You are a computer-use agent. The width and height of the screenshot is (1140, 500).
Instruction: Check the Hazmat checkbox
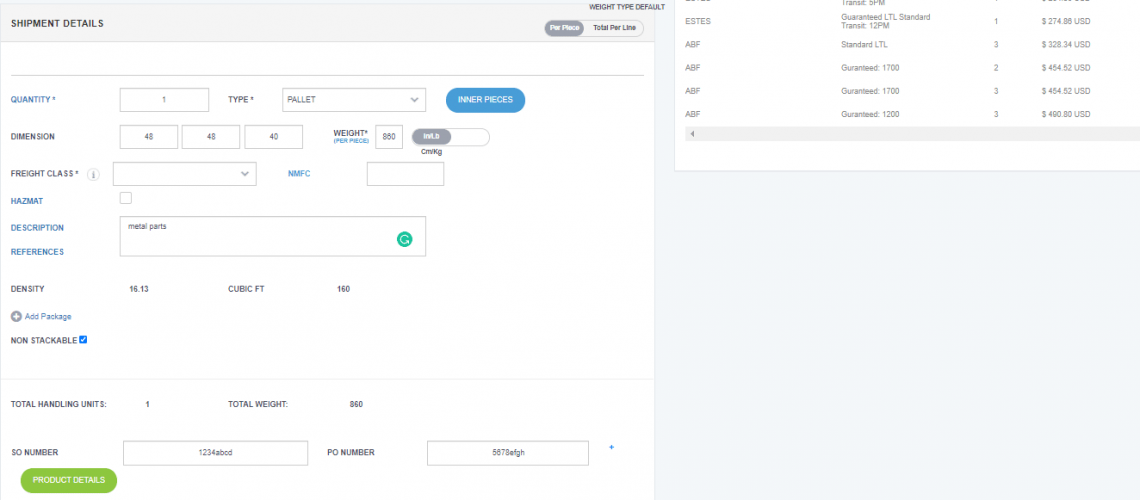(125, 198)
